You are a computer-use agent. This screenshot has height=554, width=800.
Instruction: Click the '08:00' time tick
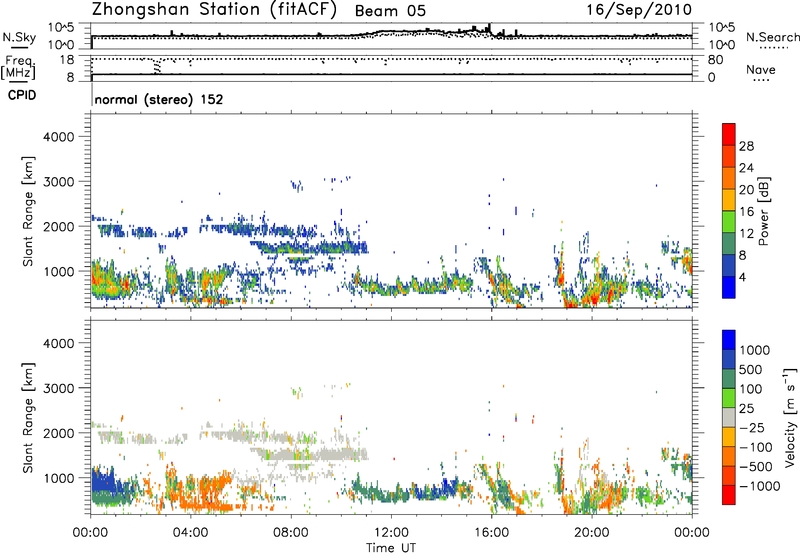click(x=290, y=533)
